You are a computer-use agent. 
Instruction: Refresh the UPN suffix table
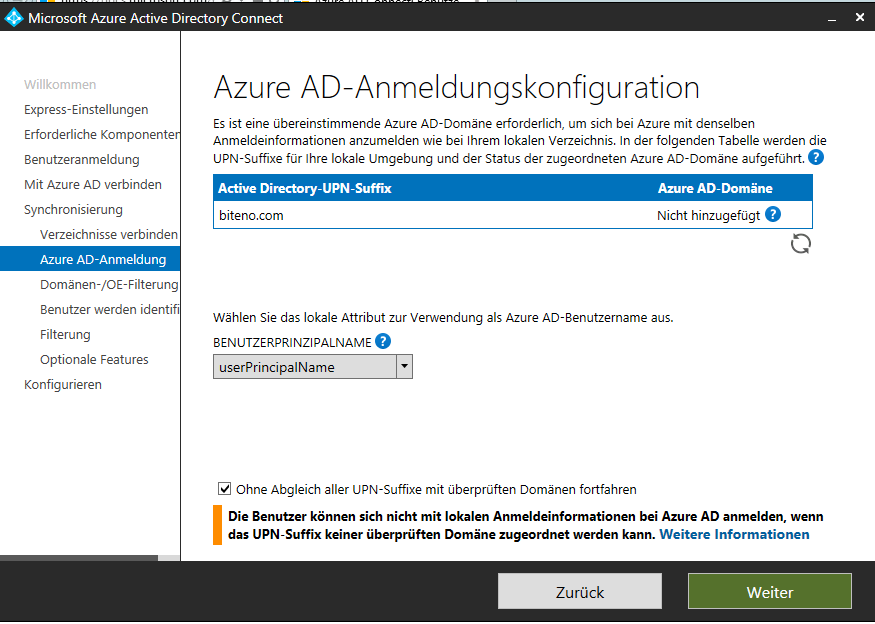801,244
